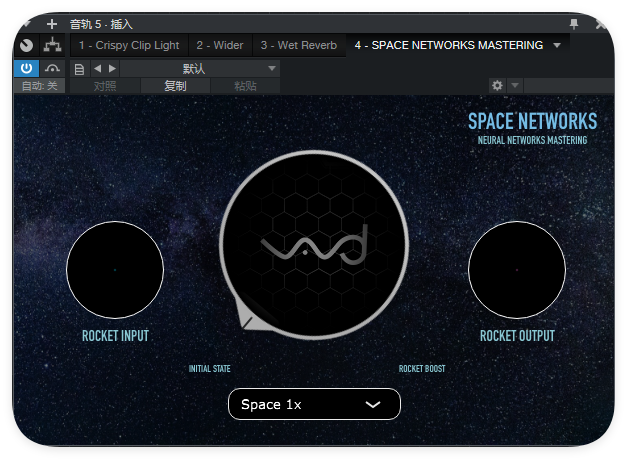Image resolution: width=627 pixels, height=459 pixels.
Task: Click the large central mastering dial
Action: [x=314, y=245]
